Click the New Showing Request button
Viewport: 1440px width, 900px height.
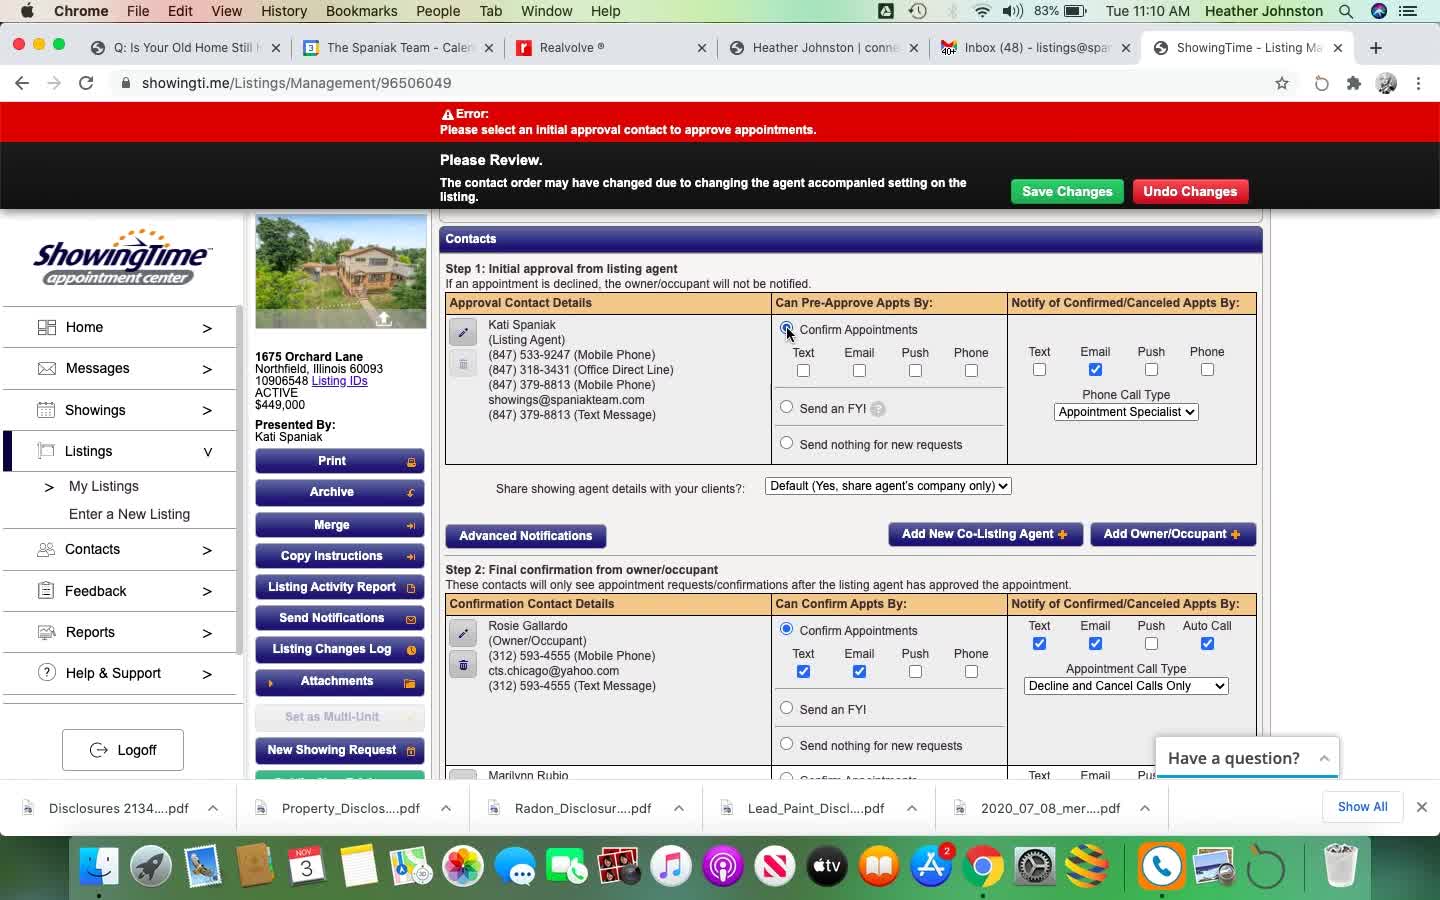point(340,750)
